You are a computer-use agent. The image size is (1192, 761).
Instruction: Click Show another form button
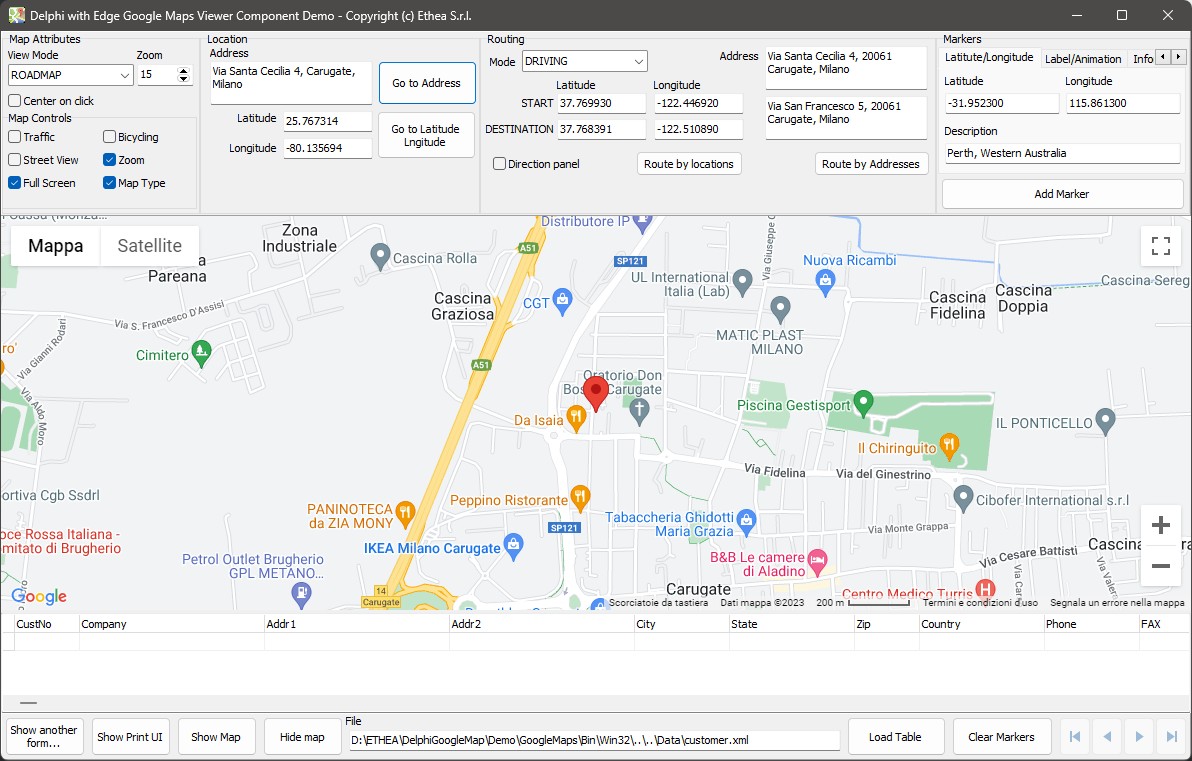point(43,737)
